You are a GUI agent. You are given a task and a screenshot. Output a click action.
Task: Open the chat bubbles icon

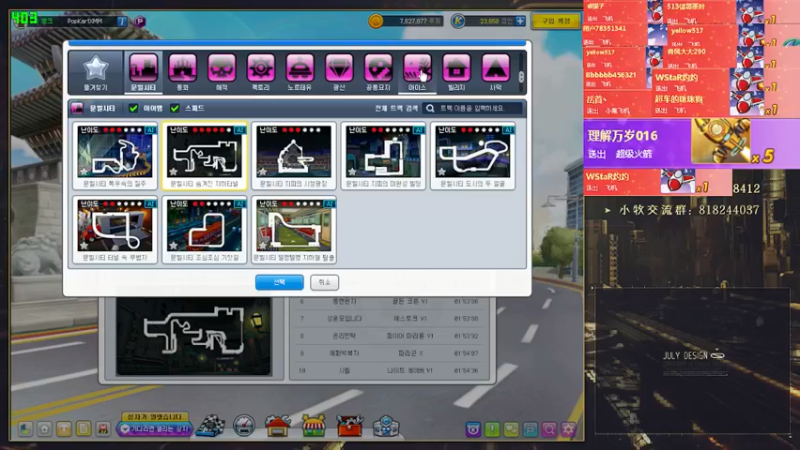tap(511, 429)
